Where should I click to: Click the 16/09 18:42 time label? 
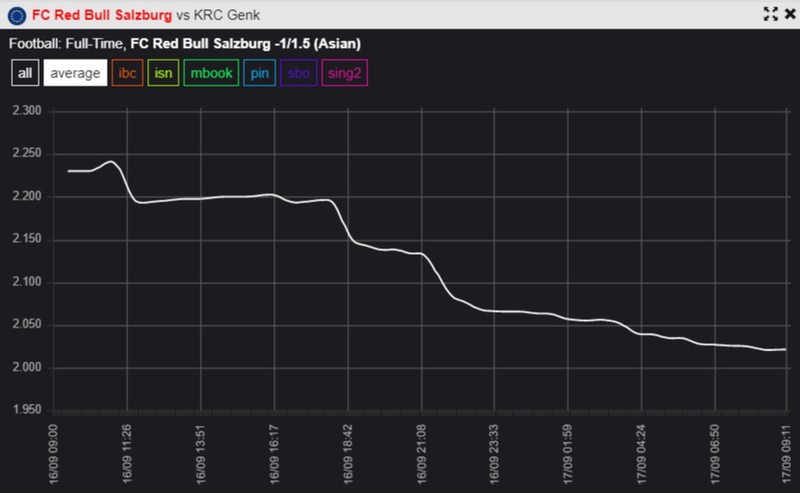point(348,454)
